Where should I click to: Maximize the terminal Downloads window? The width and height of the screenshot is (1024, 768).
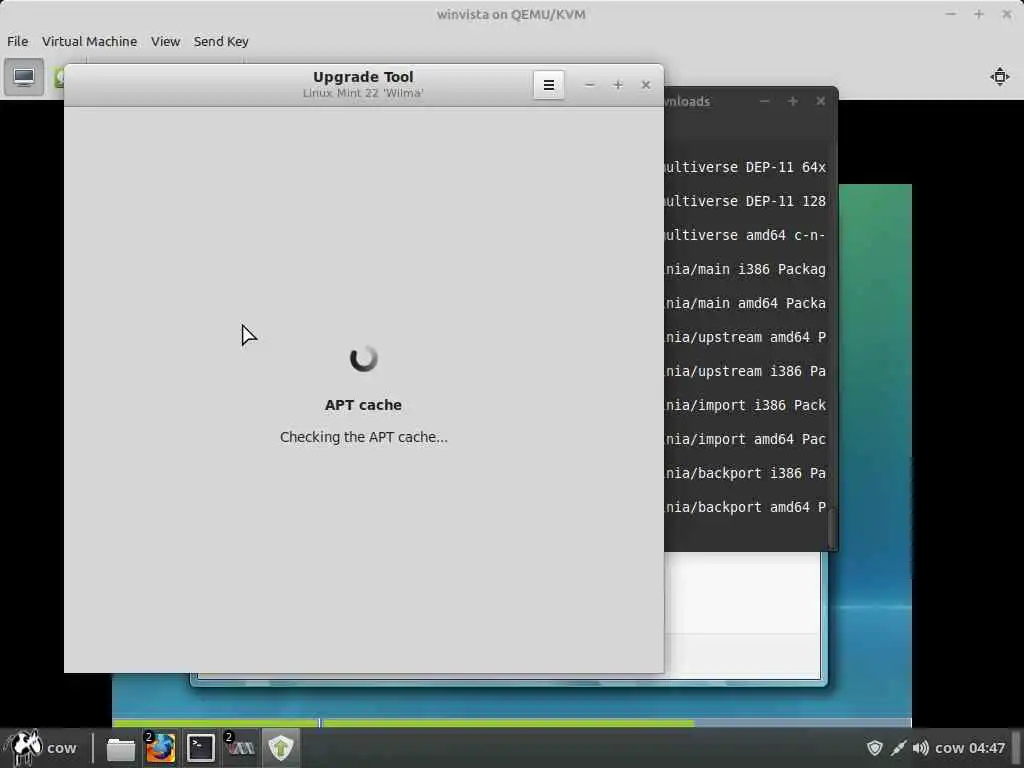tap(793, 101)
